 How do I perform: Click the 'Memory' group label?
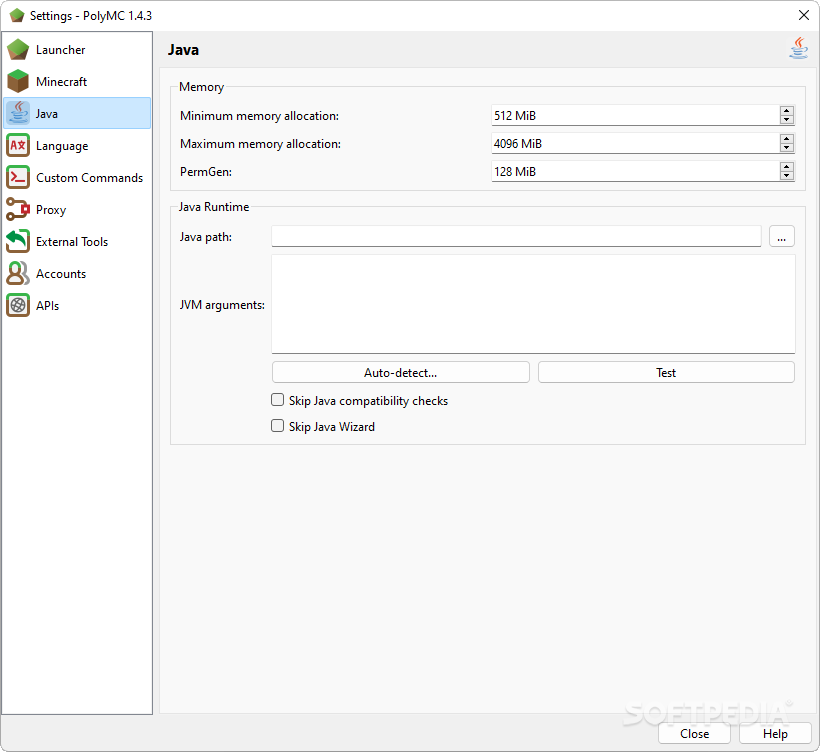click(x=201, y=87)
